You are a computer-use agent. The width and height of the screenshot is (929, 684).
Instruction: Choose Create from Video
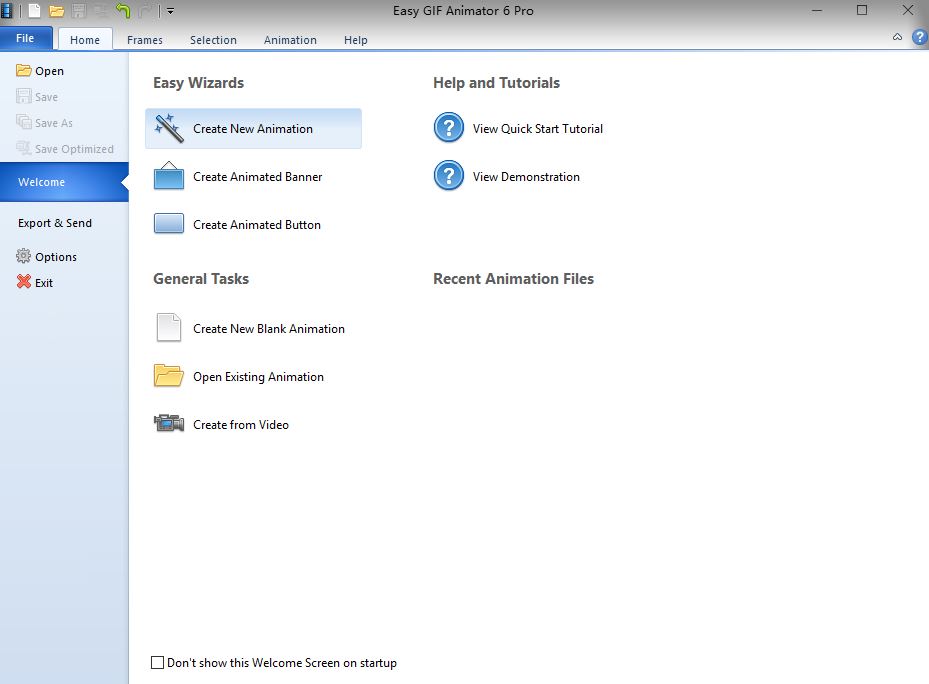point(253,424)
